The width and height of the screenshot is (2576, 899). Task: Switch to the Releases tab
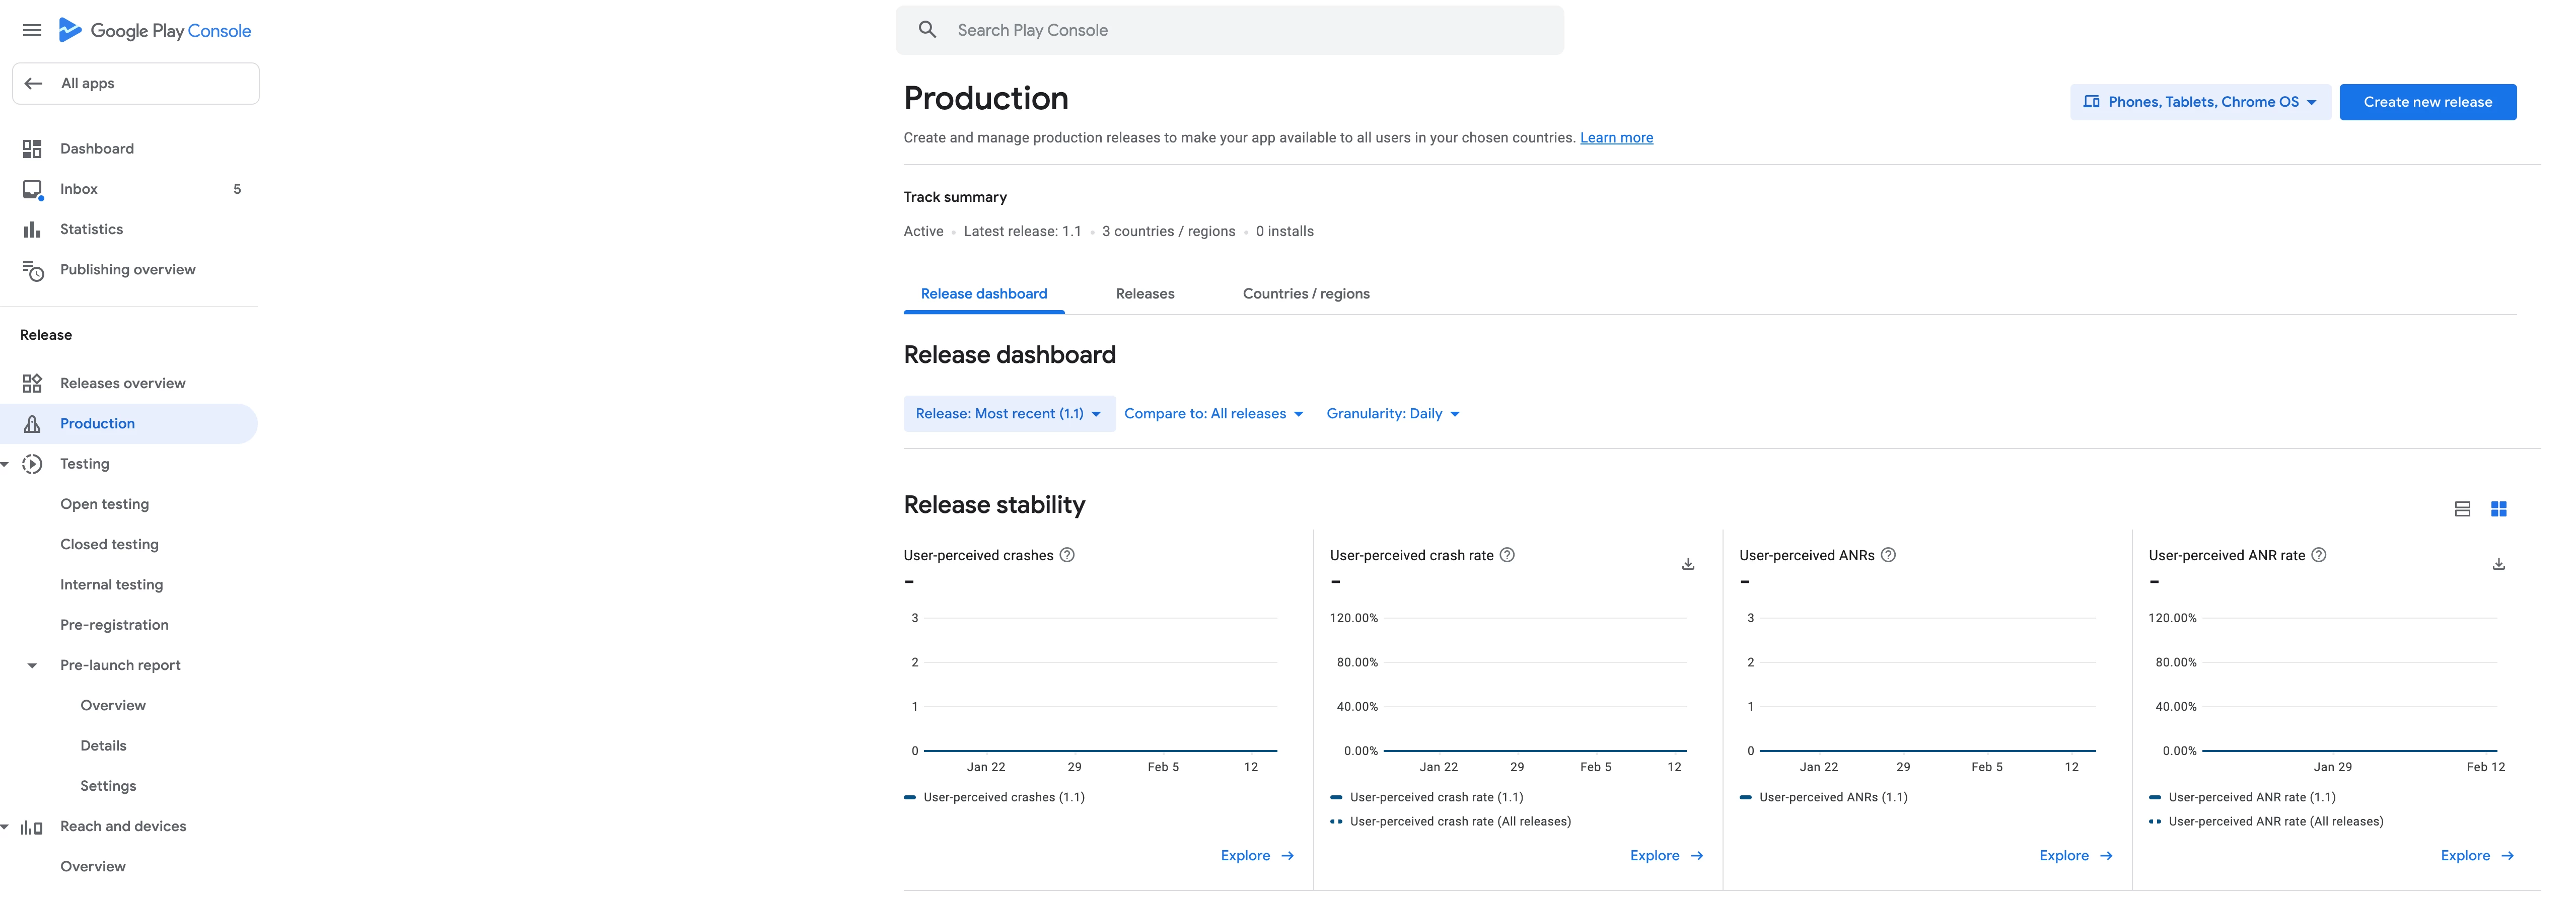(1145, 294)
